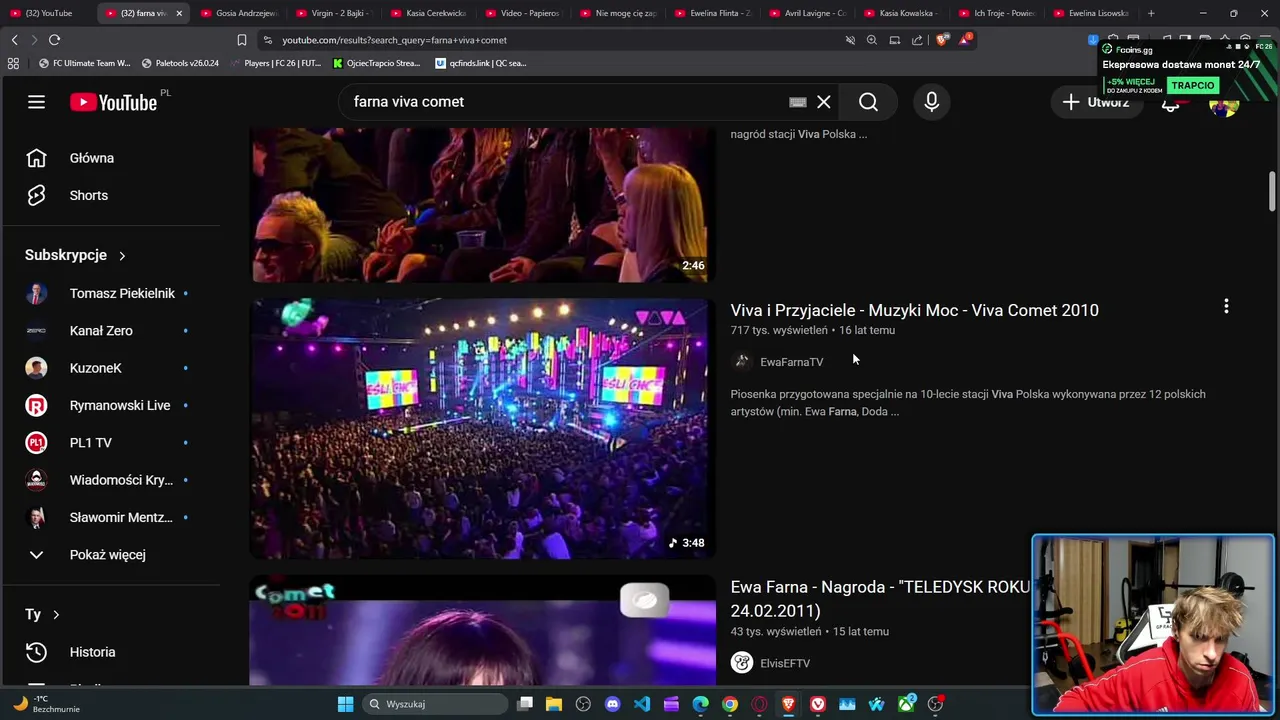Open video title Viva i Przyjaciele - Muzyki Moc

click(914, 310)
